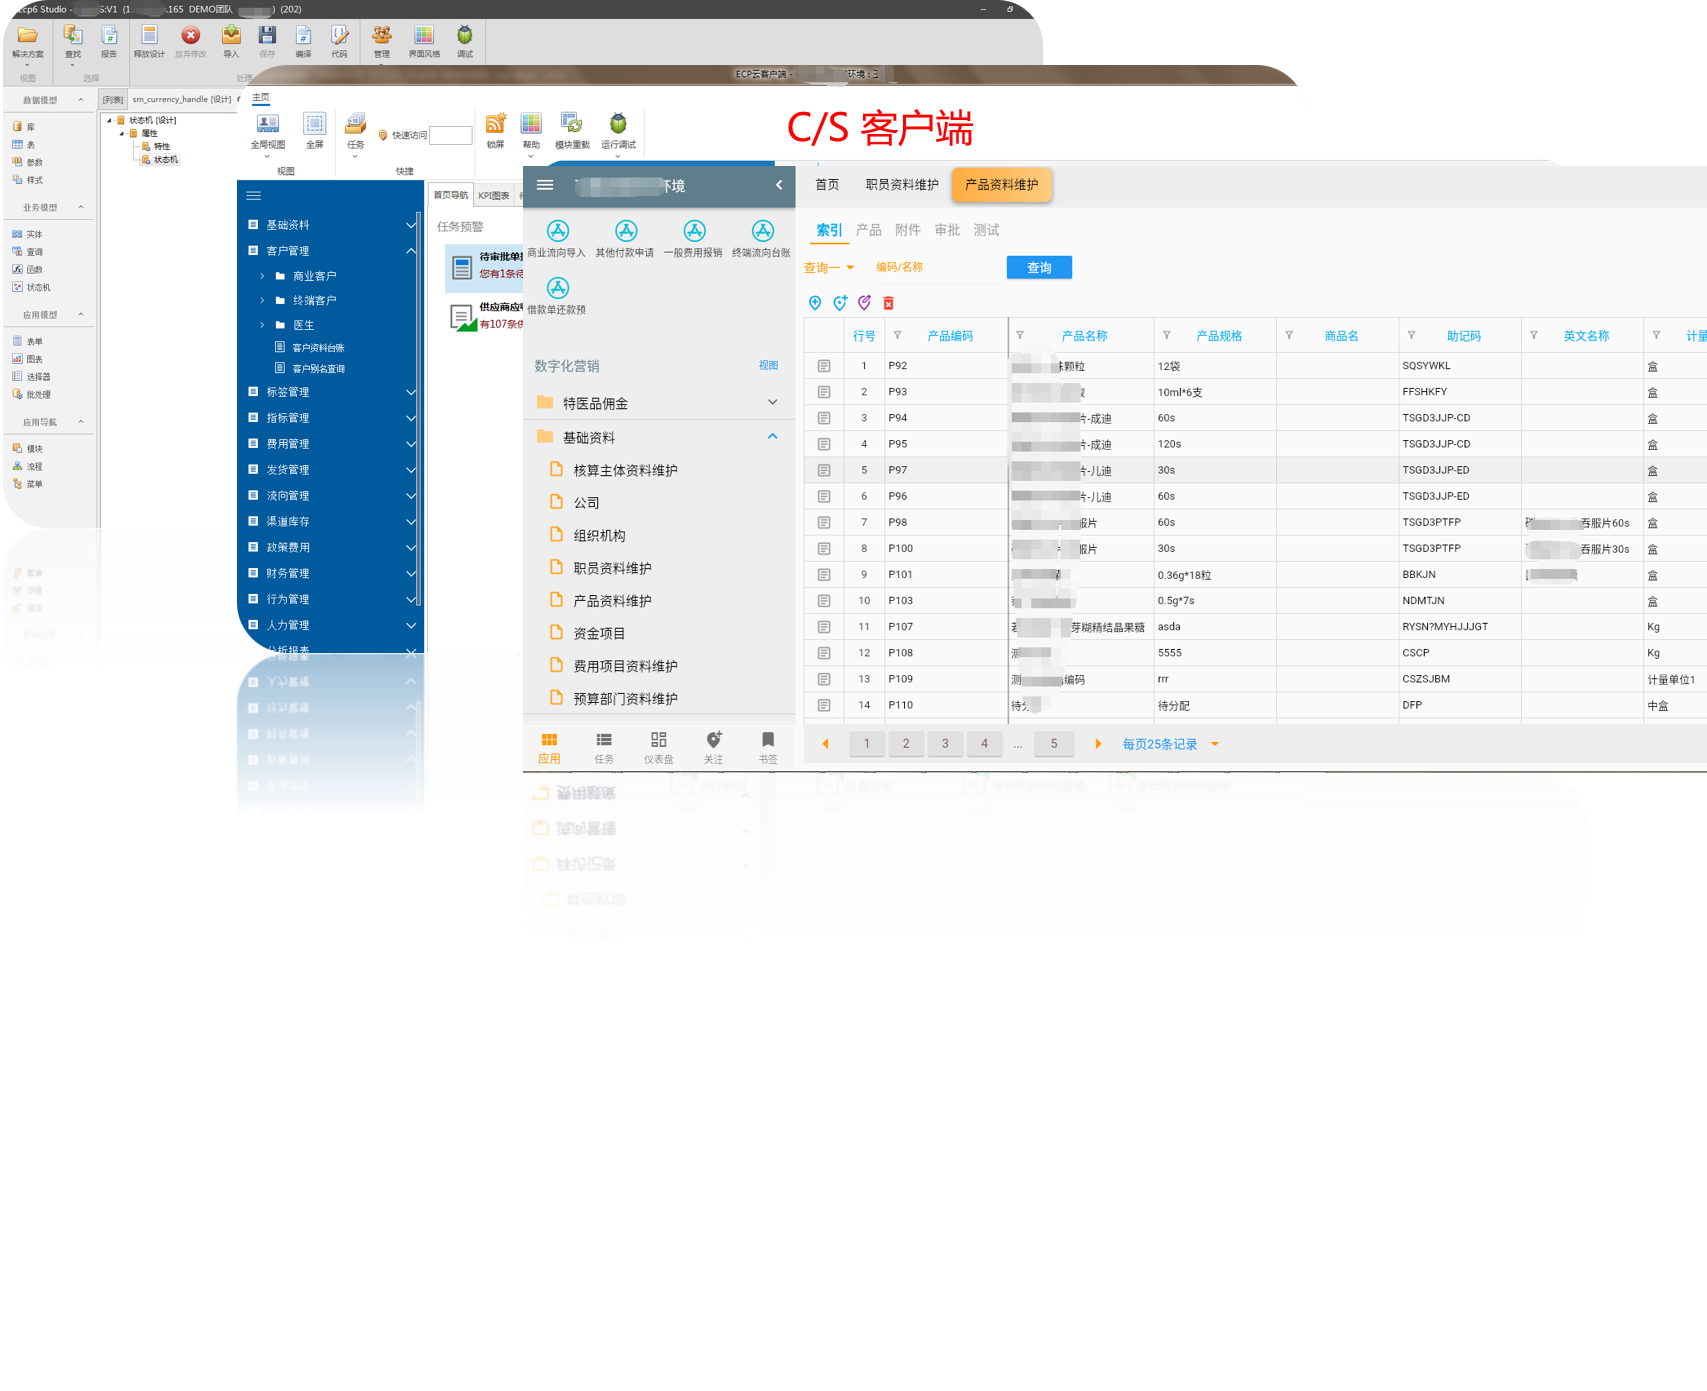The height and width of the screenshot is (1391, 1707).
Task: Go to page 3 in pagination
Action: click(x=945, y=743)
